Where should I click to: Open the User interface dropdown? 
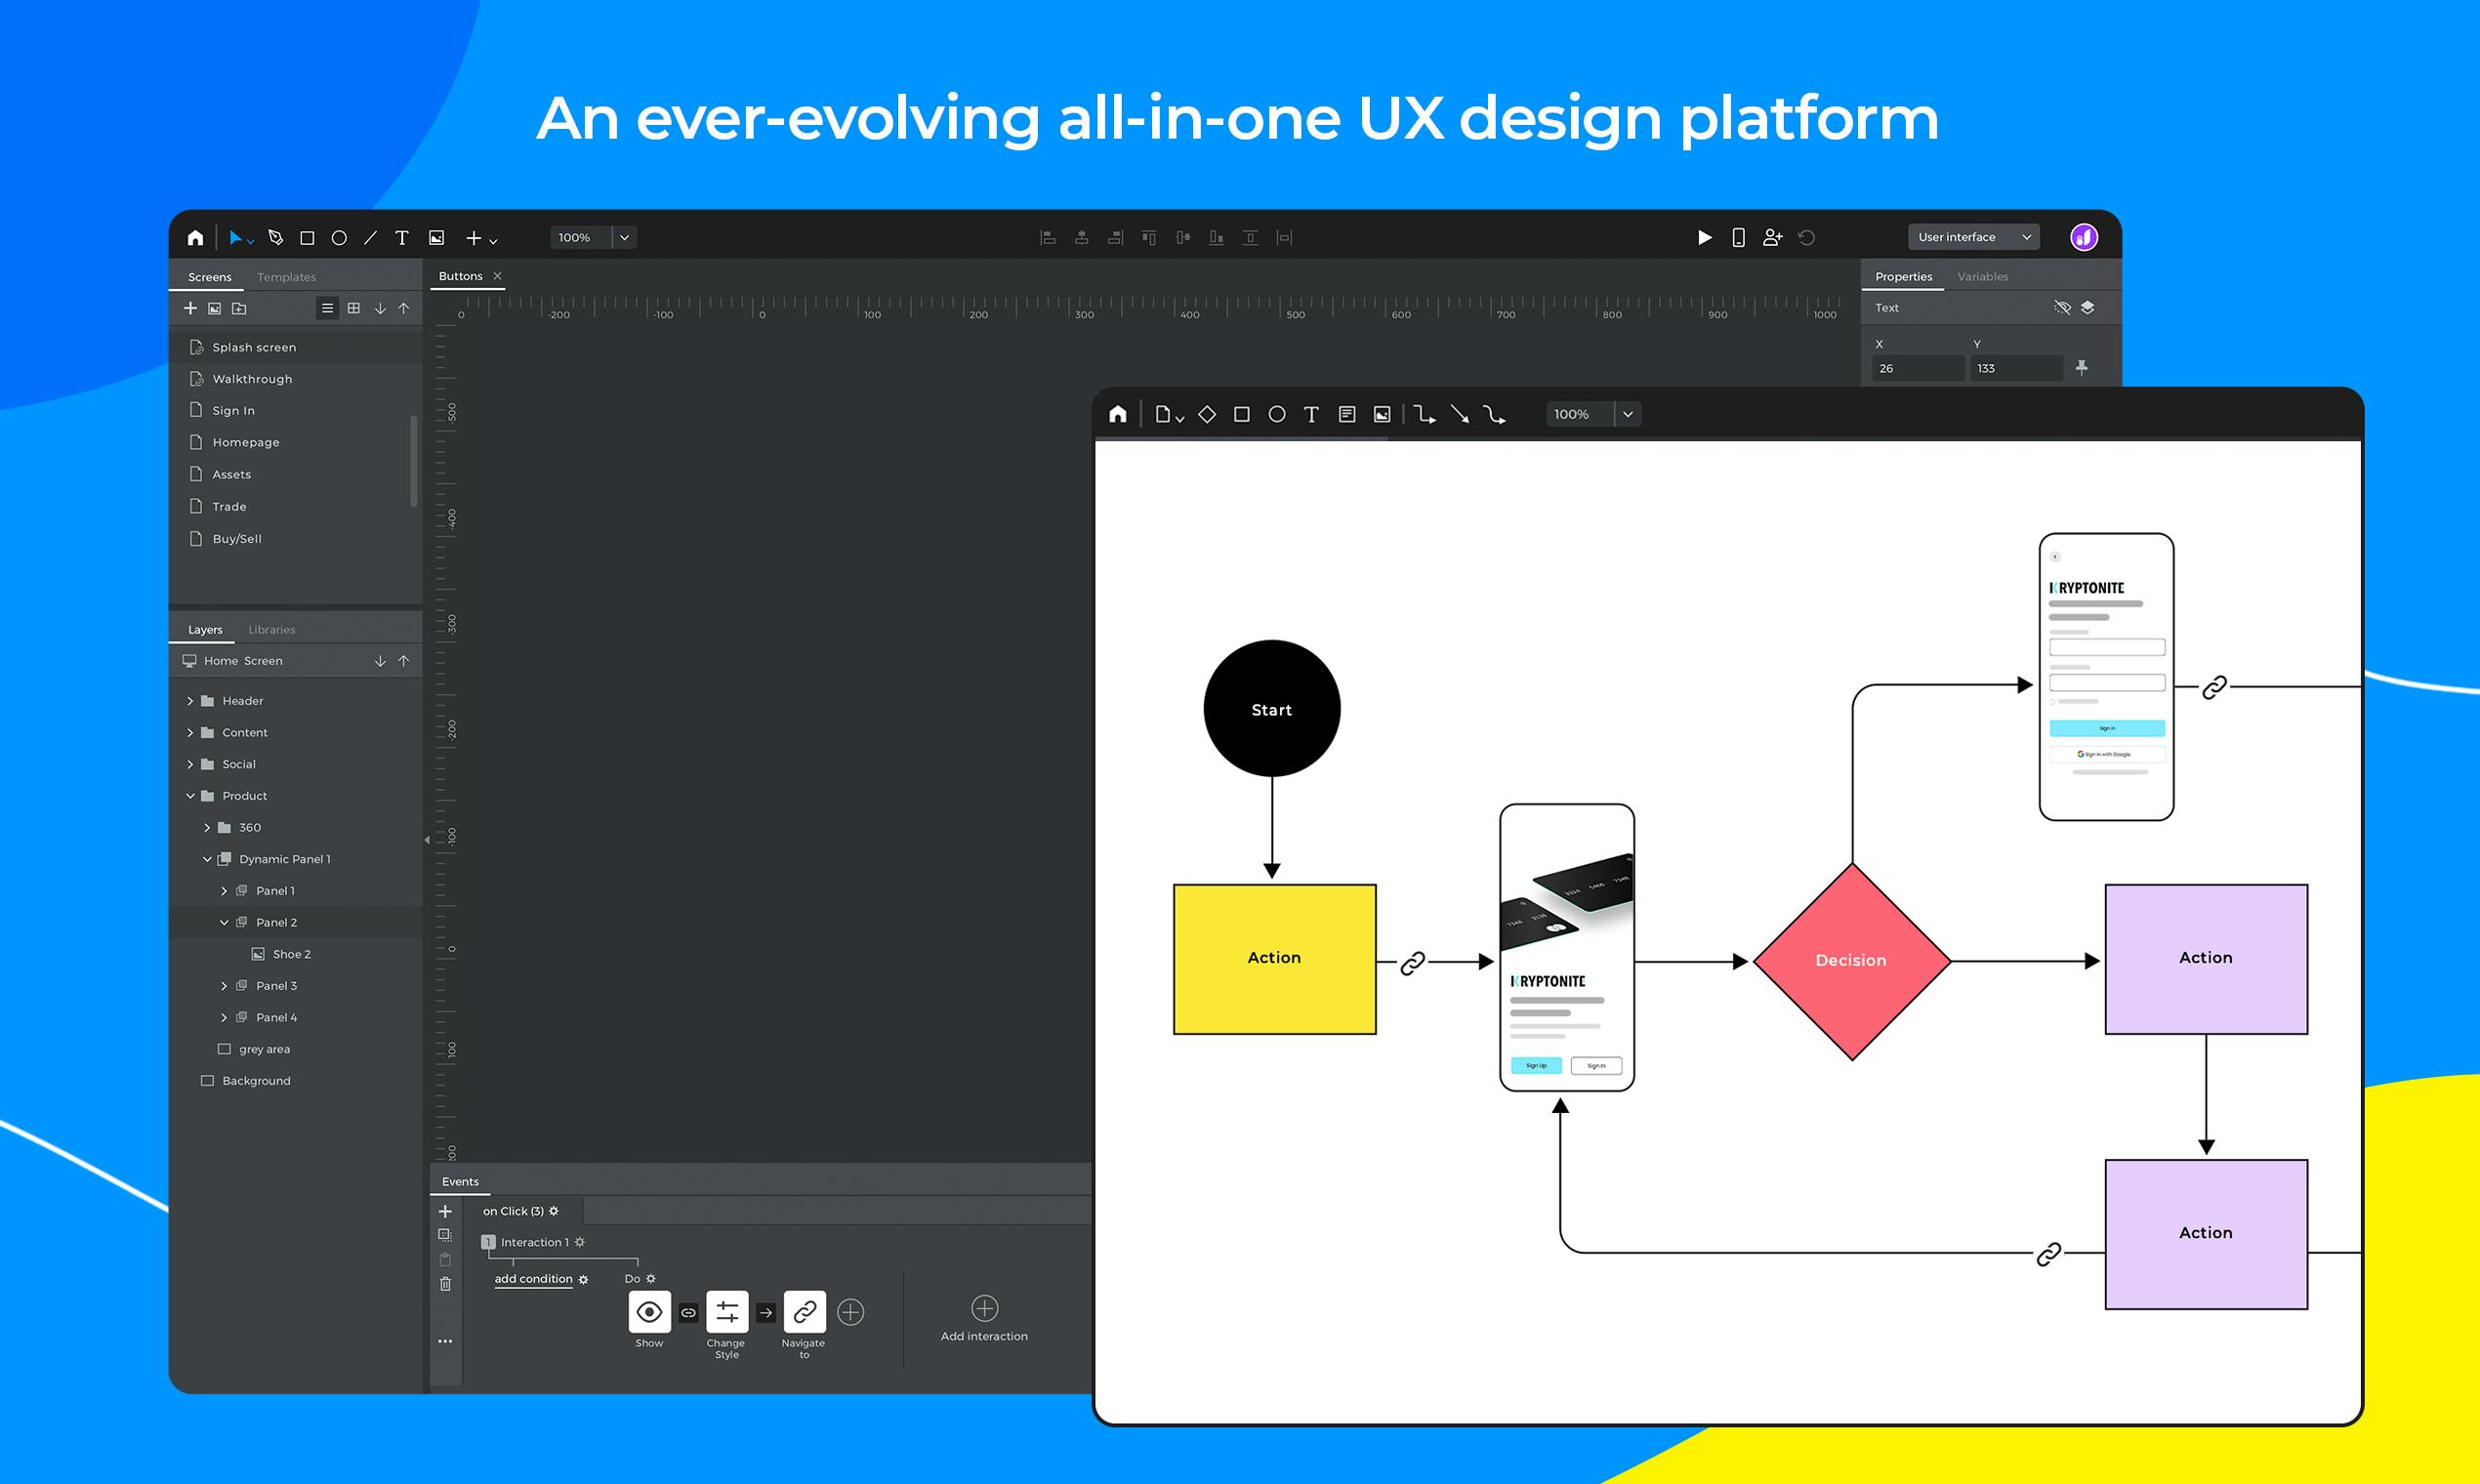tap(1974, 237)
